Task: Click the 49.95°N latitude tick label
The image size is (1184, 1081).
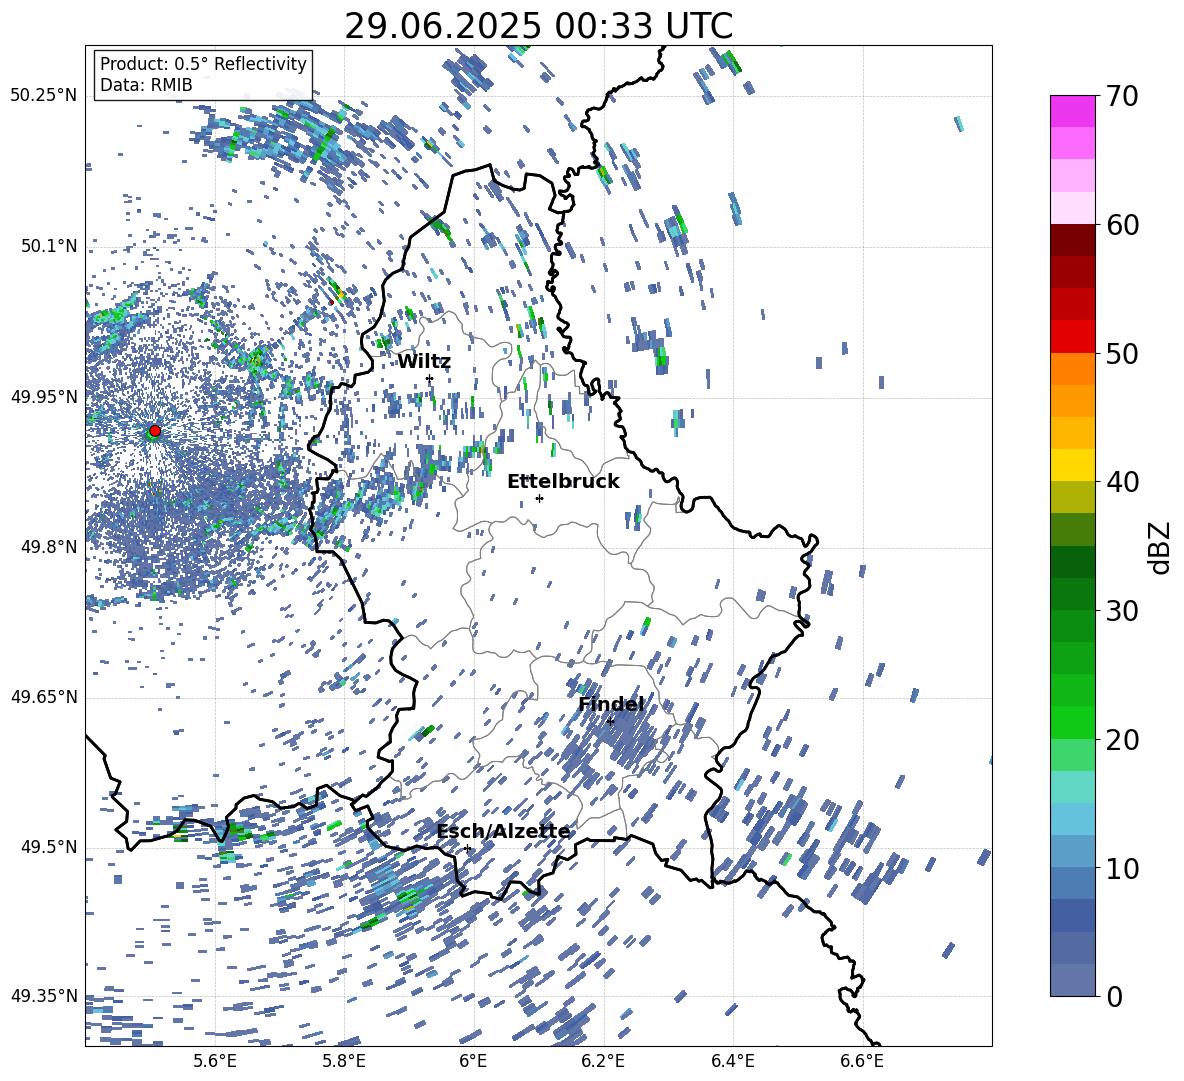Action: point(44,397)
